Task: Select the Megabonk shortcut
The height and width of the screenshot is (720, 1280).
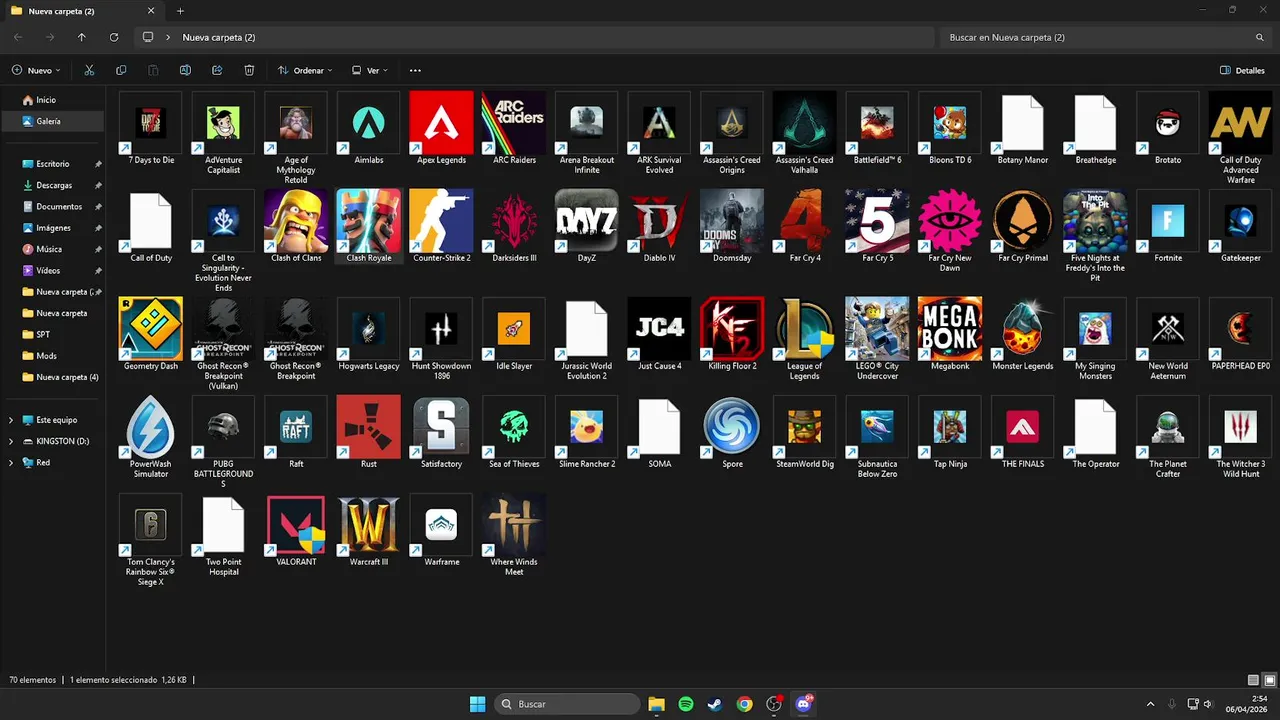Action: point(950,335)
